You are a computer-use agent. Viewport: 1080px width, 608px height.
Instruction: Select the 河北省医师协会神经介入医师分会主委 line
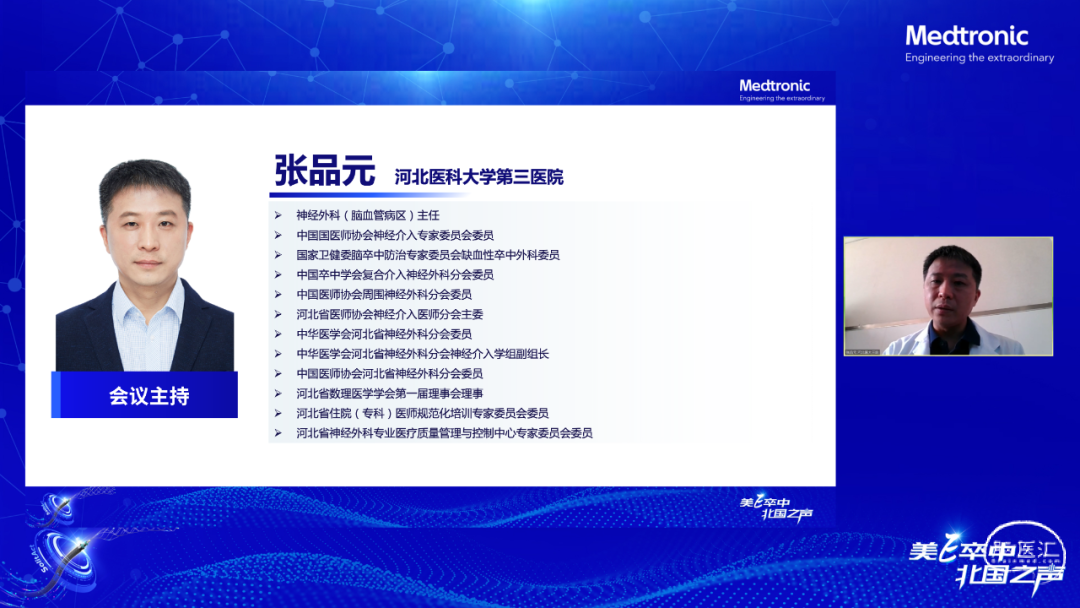click(x=390, y=314)
